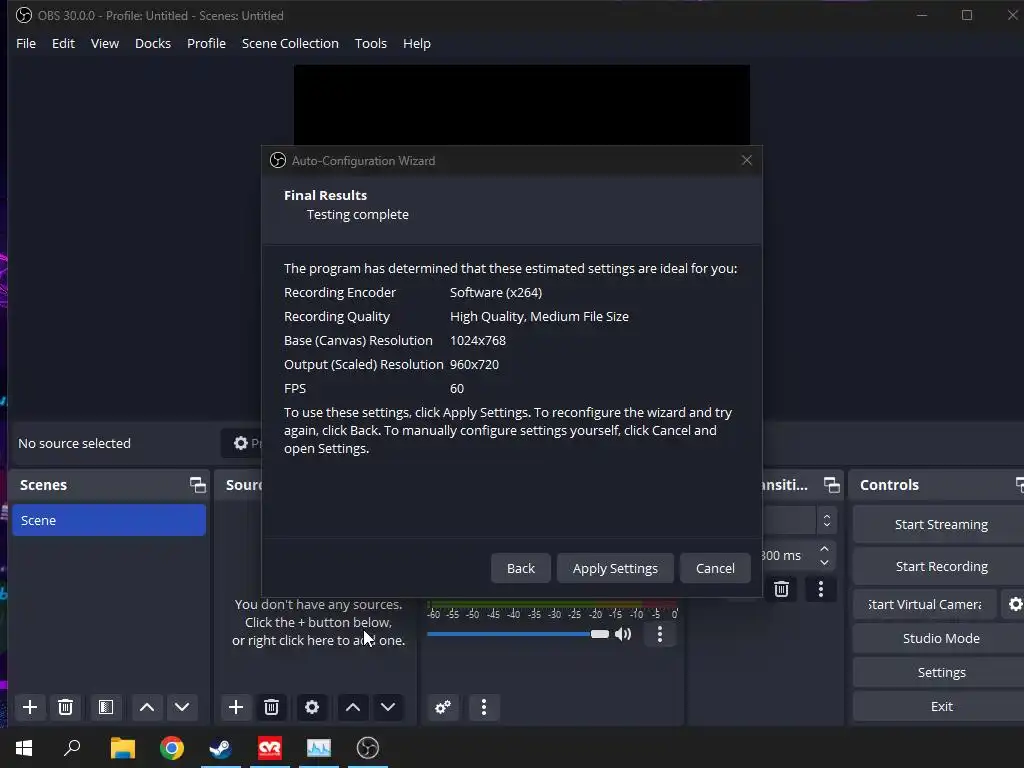Click Back in the wizard
The width and height of the screenshot is (1024, 768).
point(520,568)
